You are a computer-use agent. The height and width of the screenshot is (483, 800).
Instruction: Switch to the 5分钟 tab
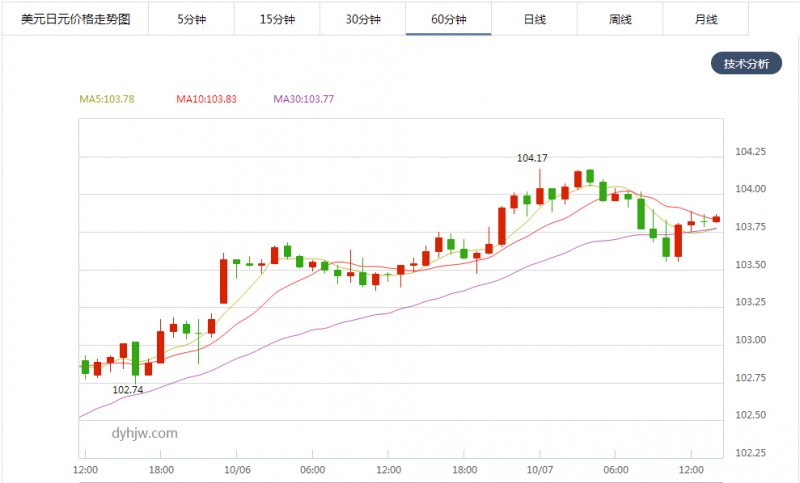point(191,19)
